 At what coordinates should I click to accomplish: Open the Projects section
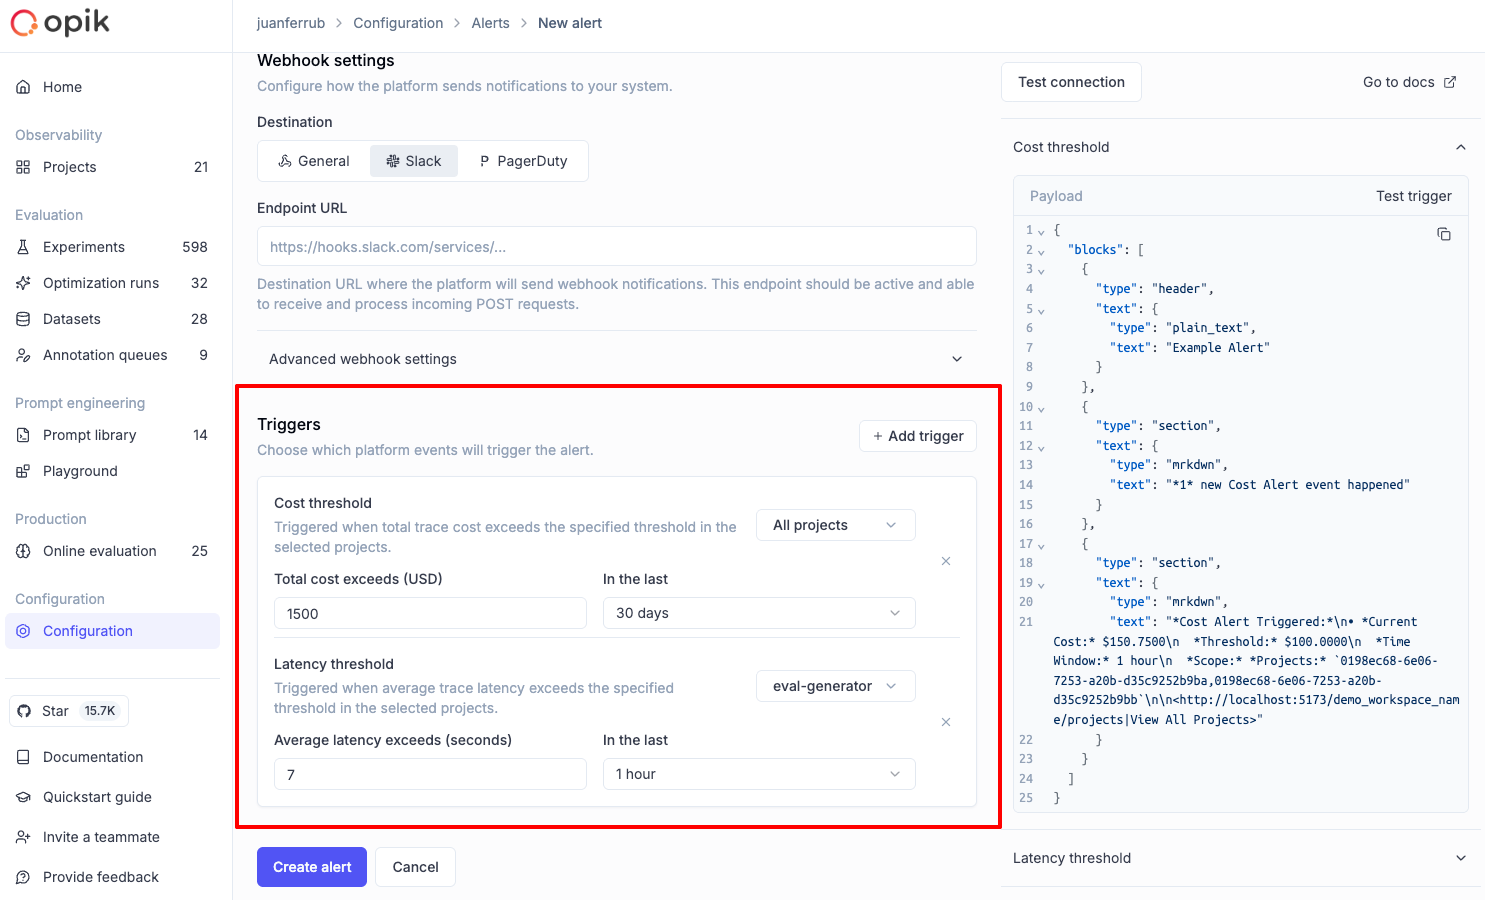69,167
